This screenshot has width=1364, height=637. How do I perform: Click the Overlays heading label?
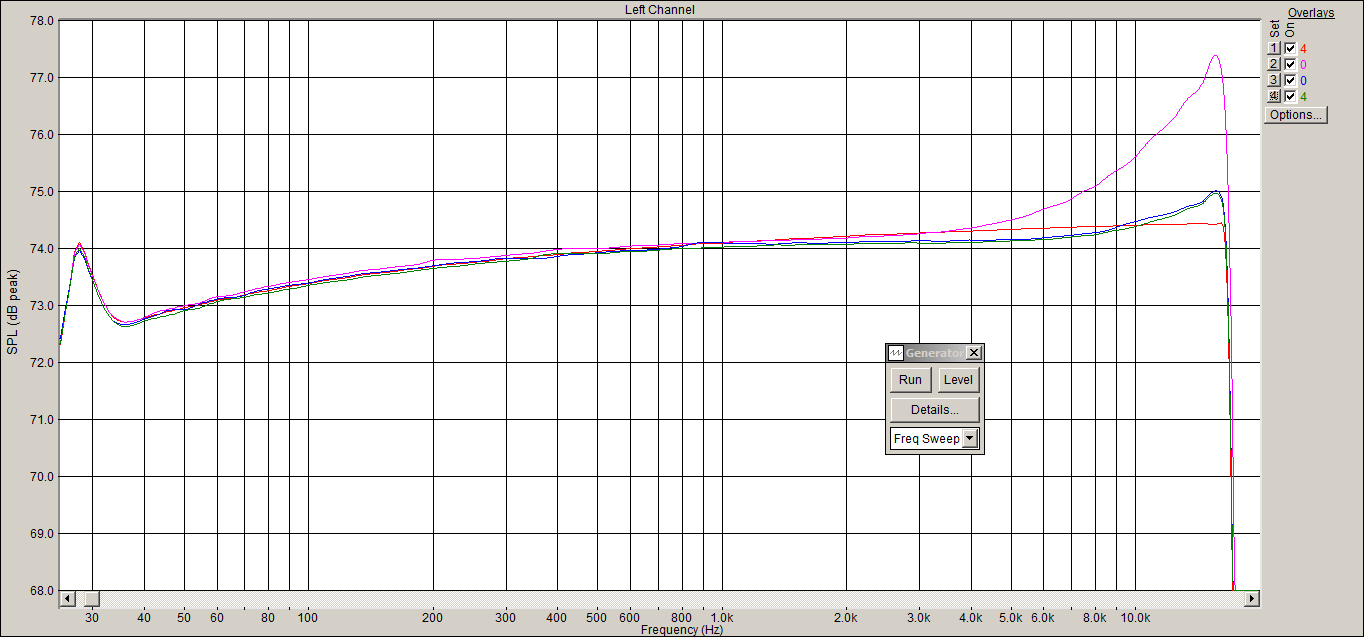[x=1311, y=13]
